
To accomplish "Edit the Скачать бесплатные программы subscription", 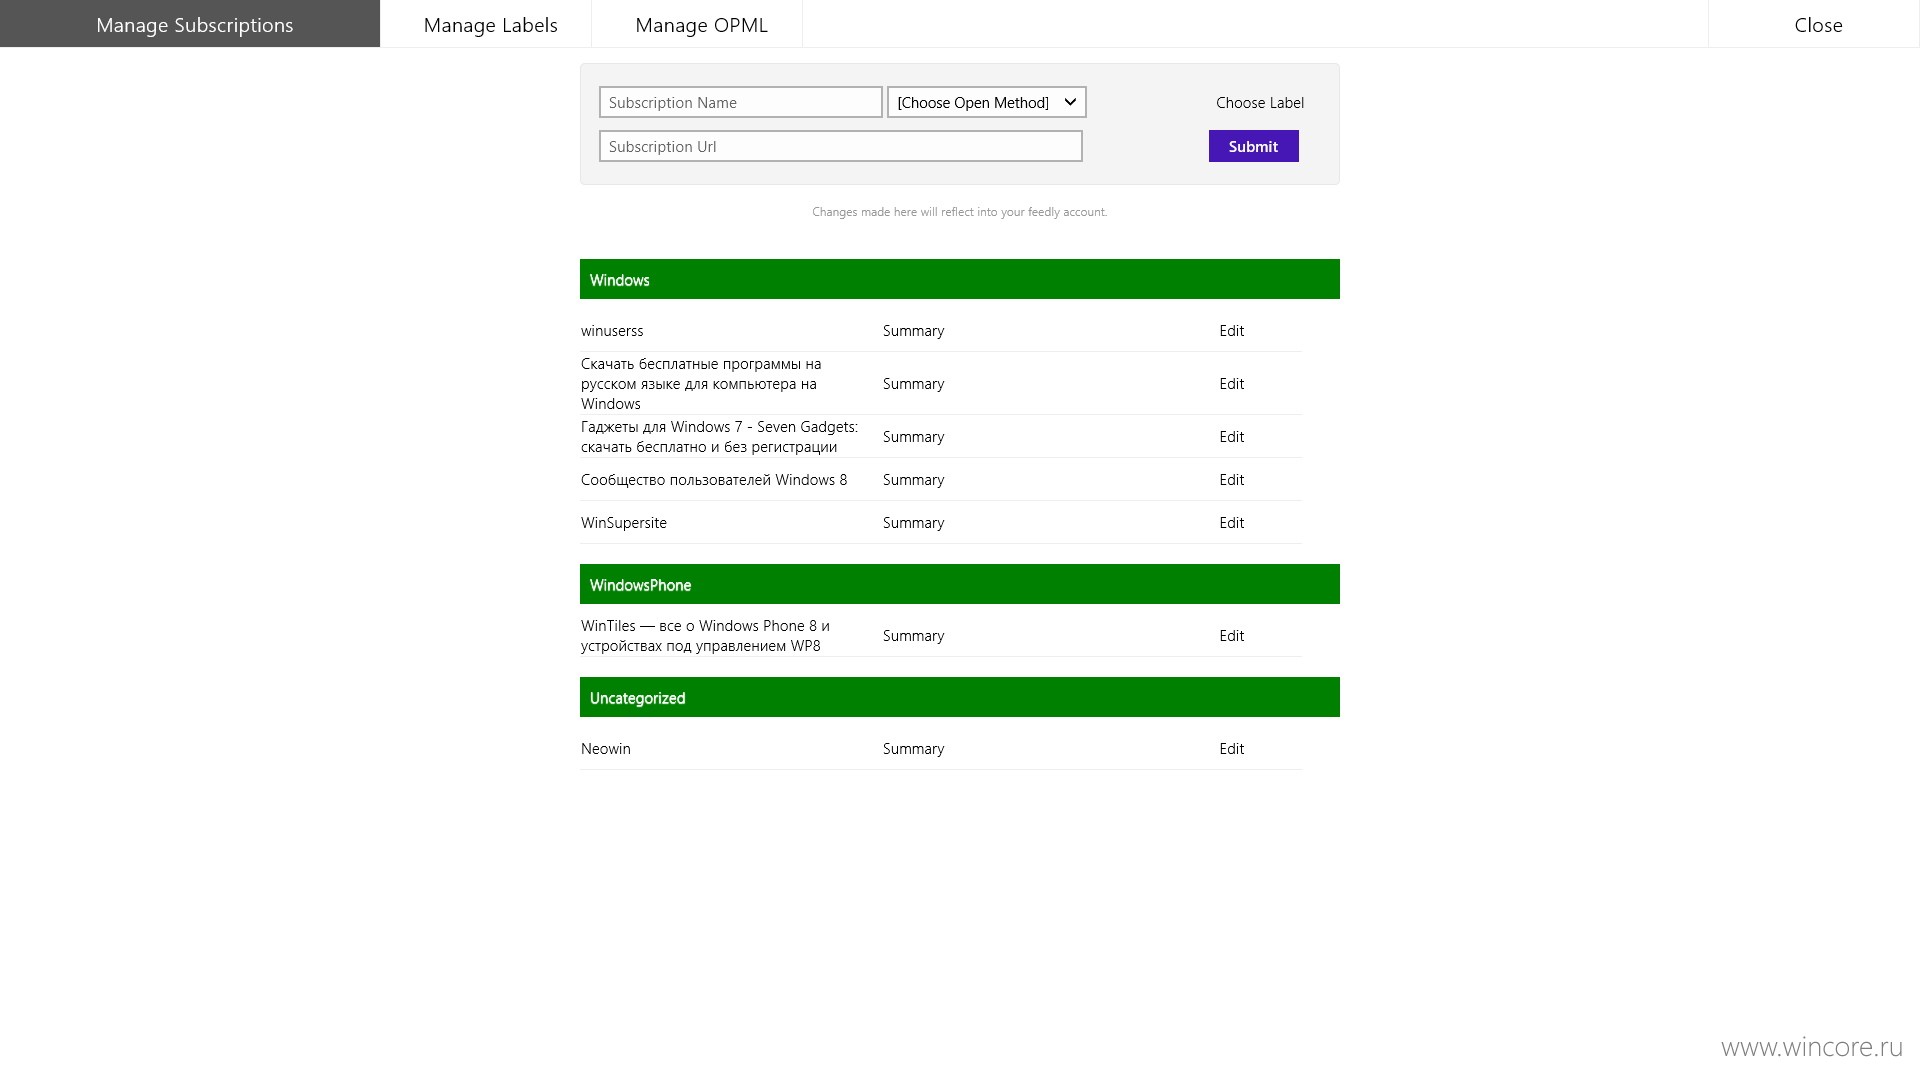I will tap(1232, 384).
